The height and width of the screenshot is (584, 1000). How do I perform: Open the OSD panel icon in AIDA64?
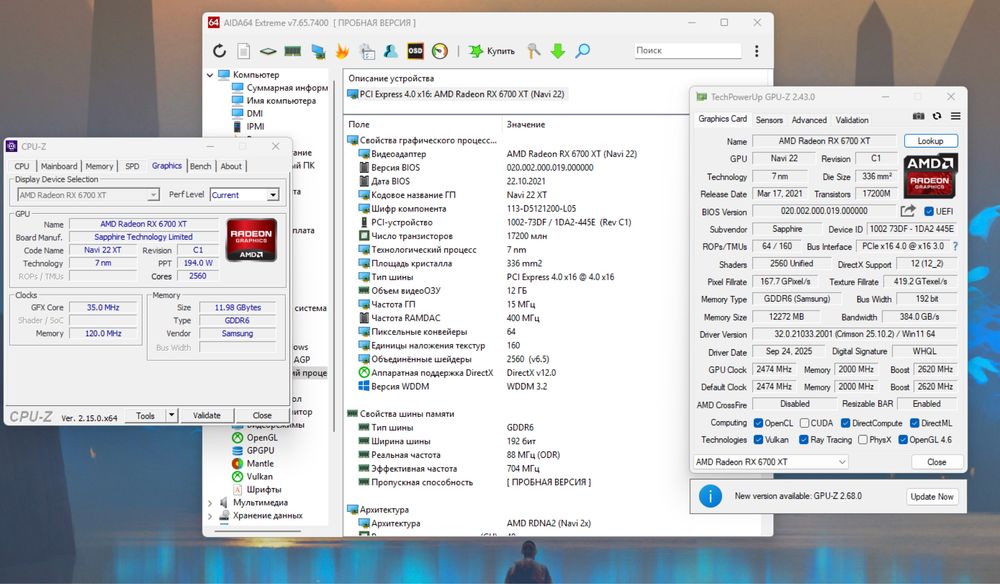pos(415,51)
